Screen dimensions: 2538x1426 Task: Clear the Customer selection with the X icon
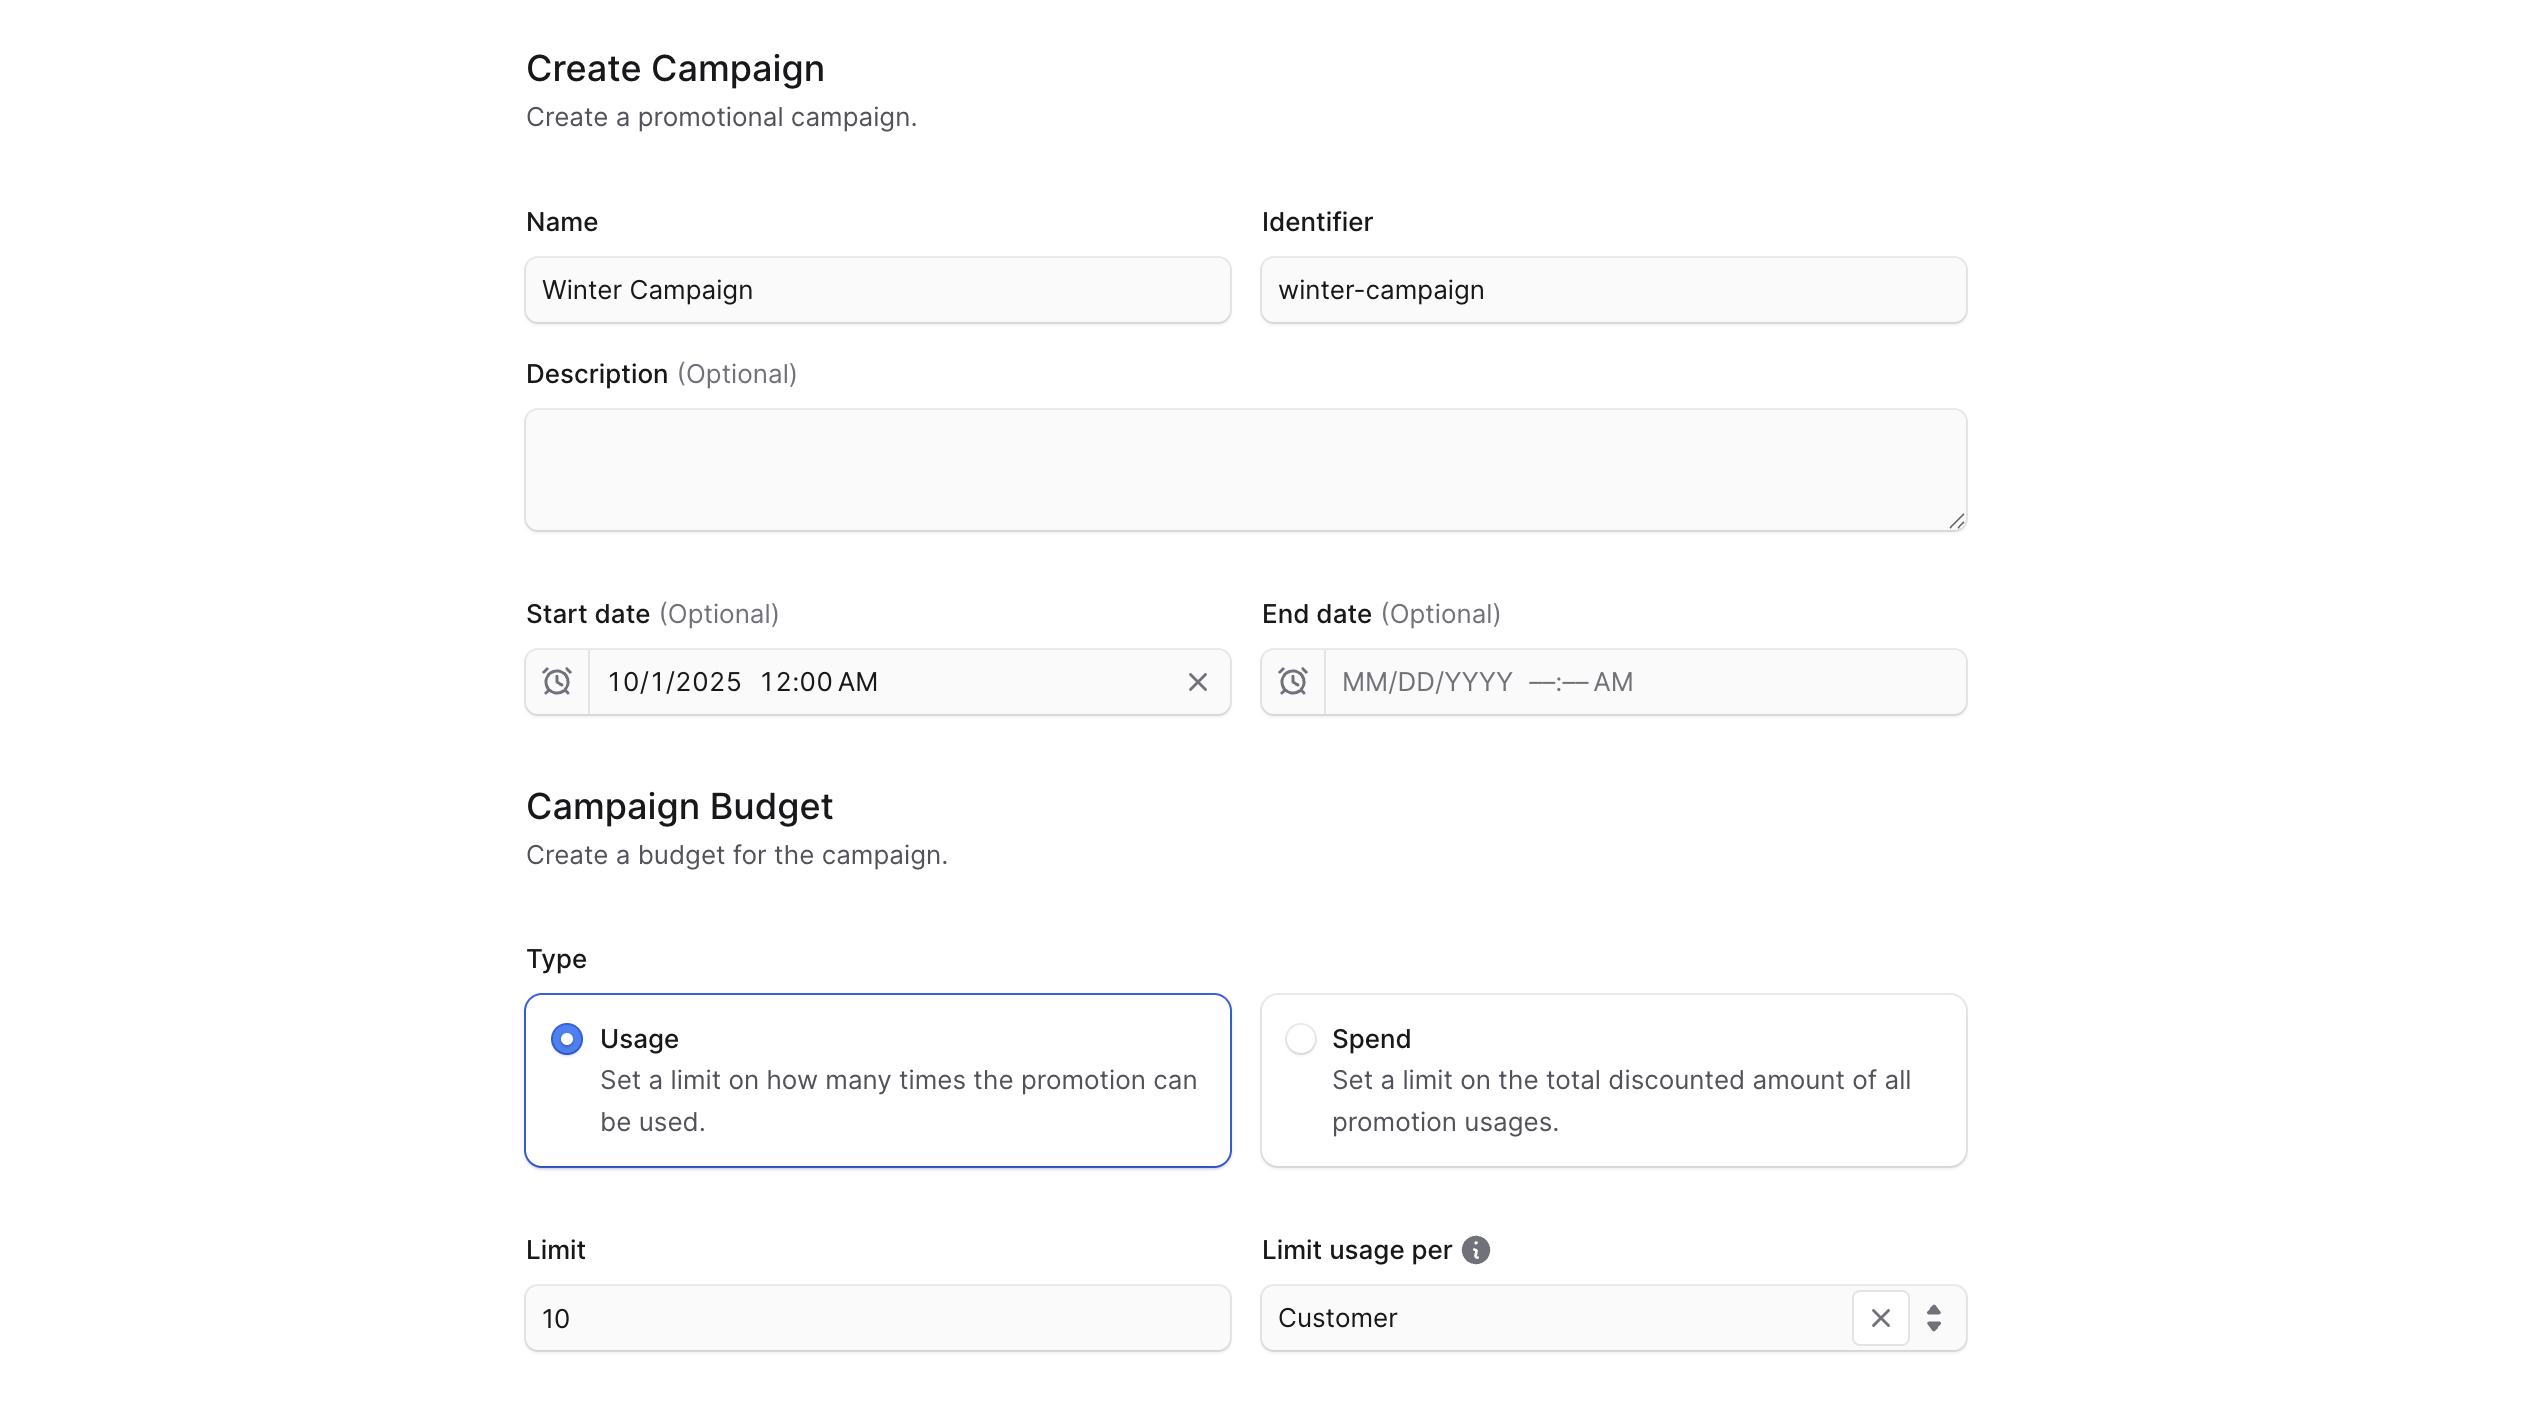click(1880, 1317)
